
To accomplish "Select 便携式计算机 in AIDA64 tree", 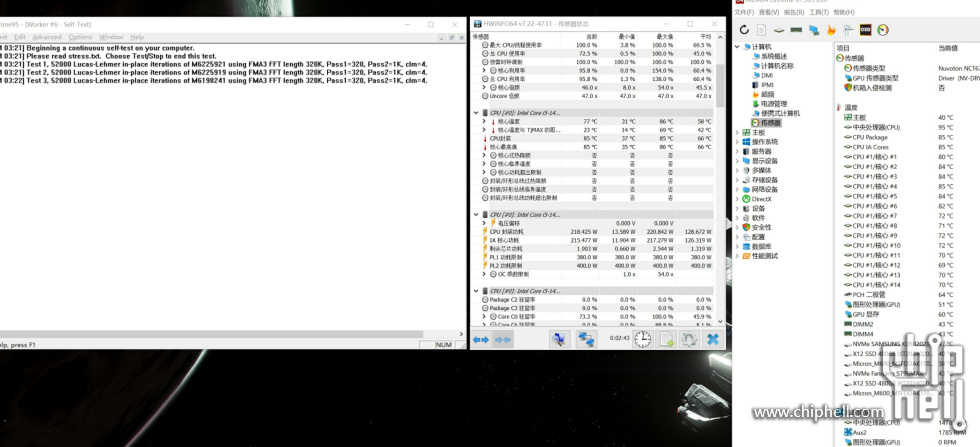I will [778, 113].
